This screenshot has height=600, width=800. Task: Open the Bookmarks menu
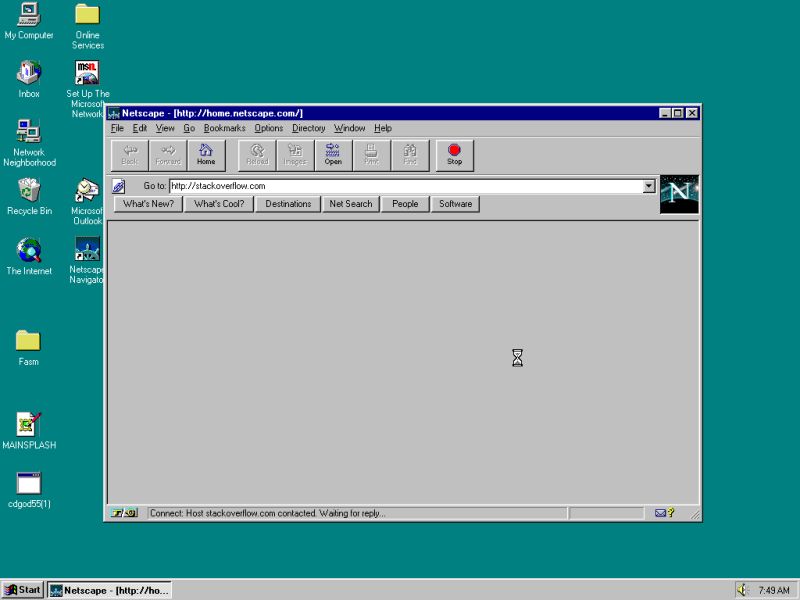coord(226,128)
